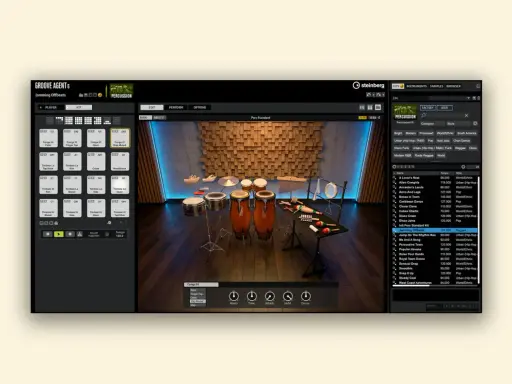This screenshot has height=384, width=512.
Task: Click the stop button left of play
Action: click(x=48, y=234)
